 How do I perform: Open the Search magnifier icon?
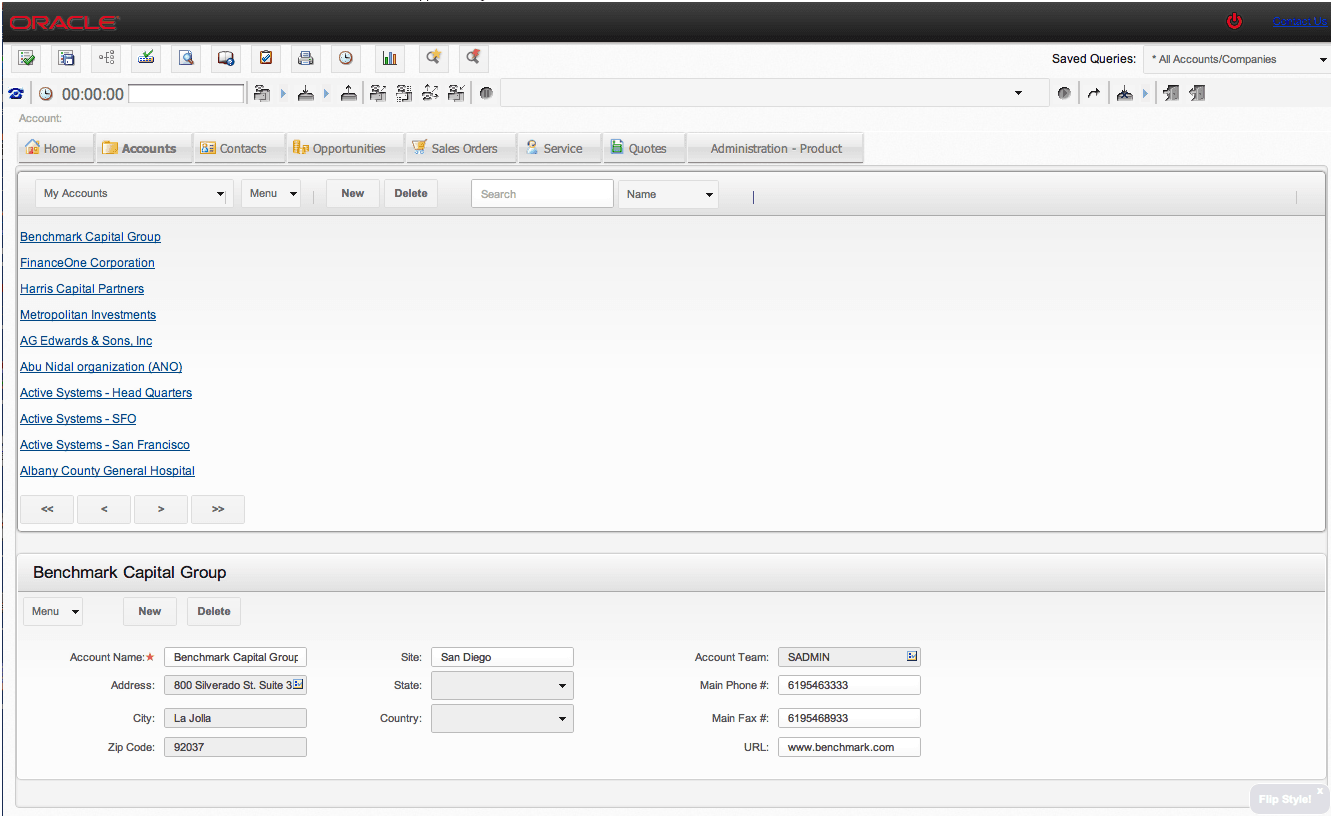tap(186, 58)
